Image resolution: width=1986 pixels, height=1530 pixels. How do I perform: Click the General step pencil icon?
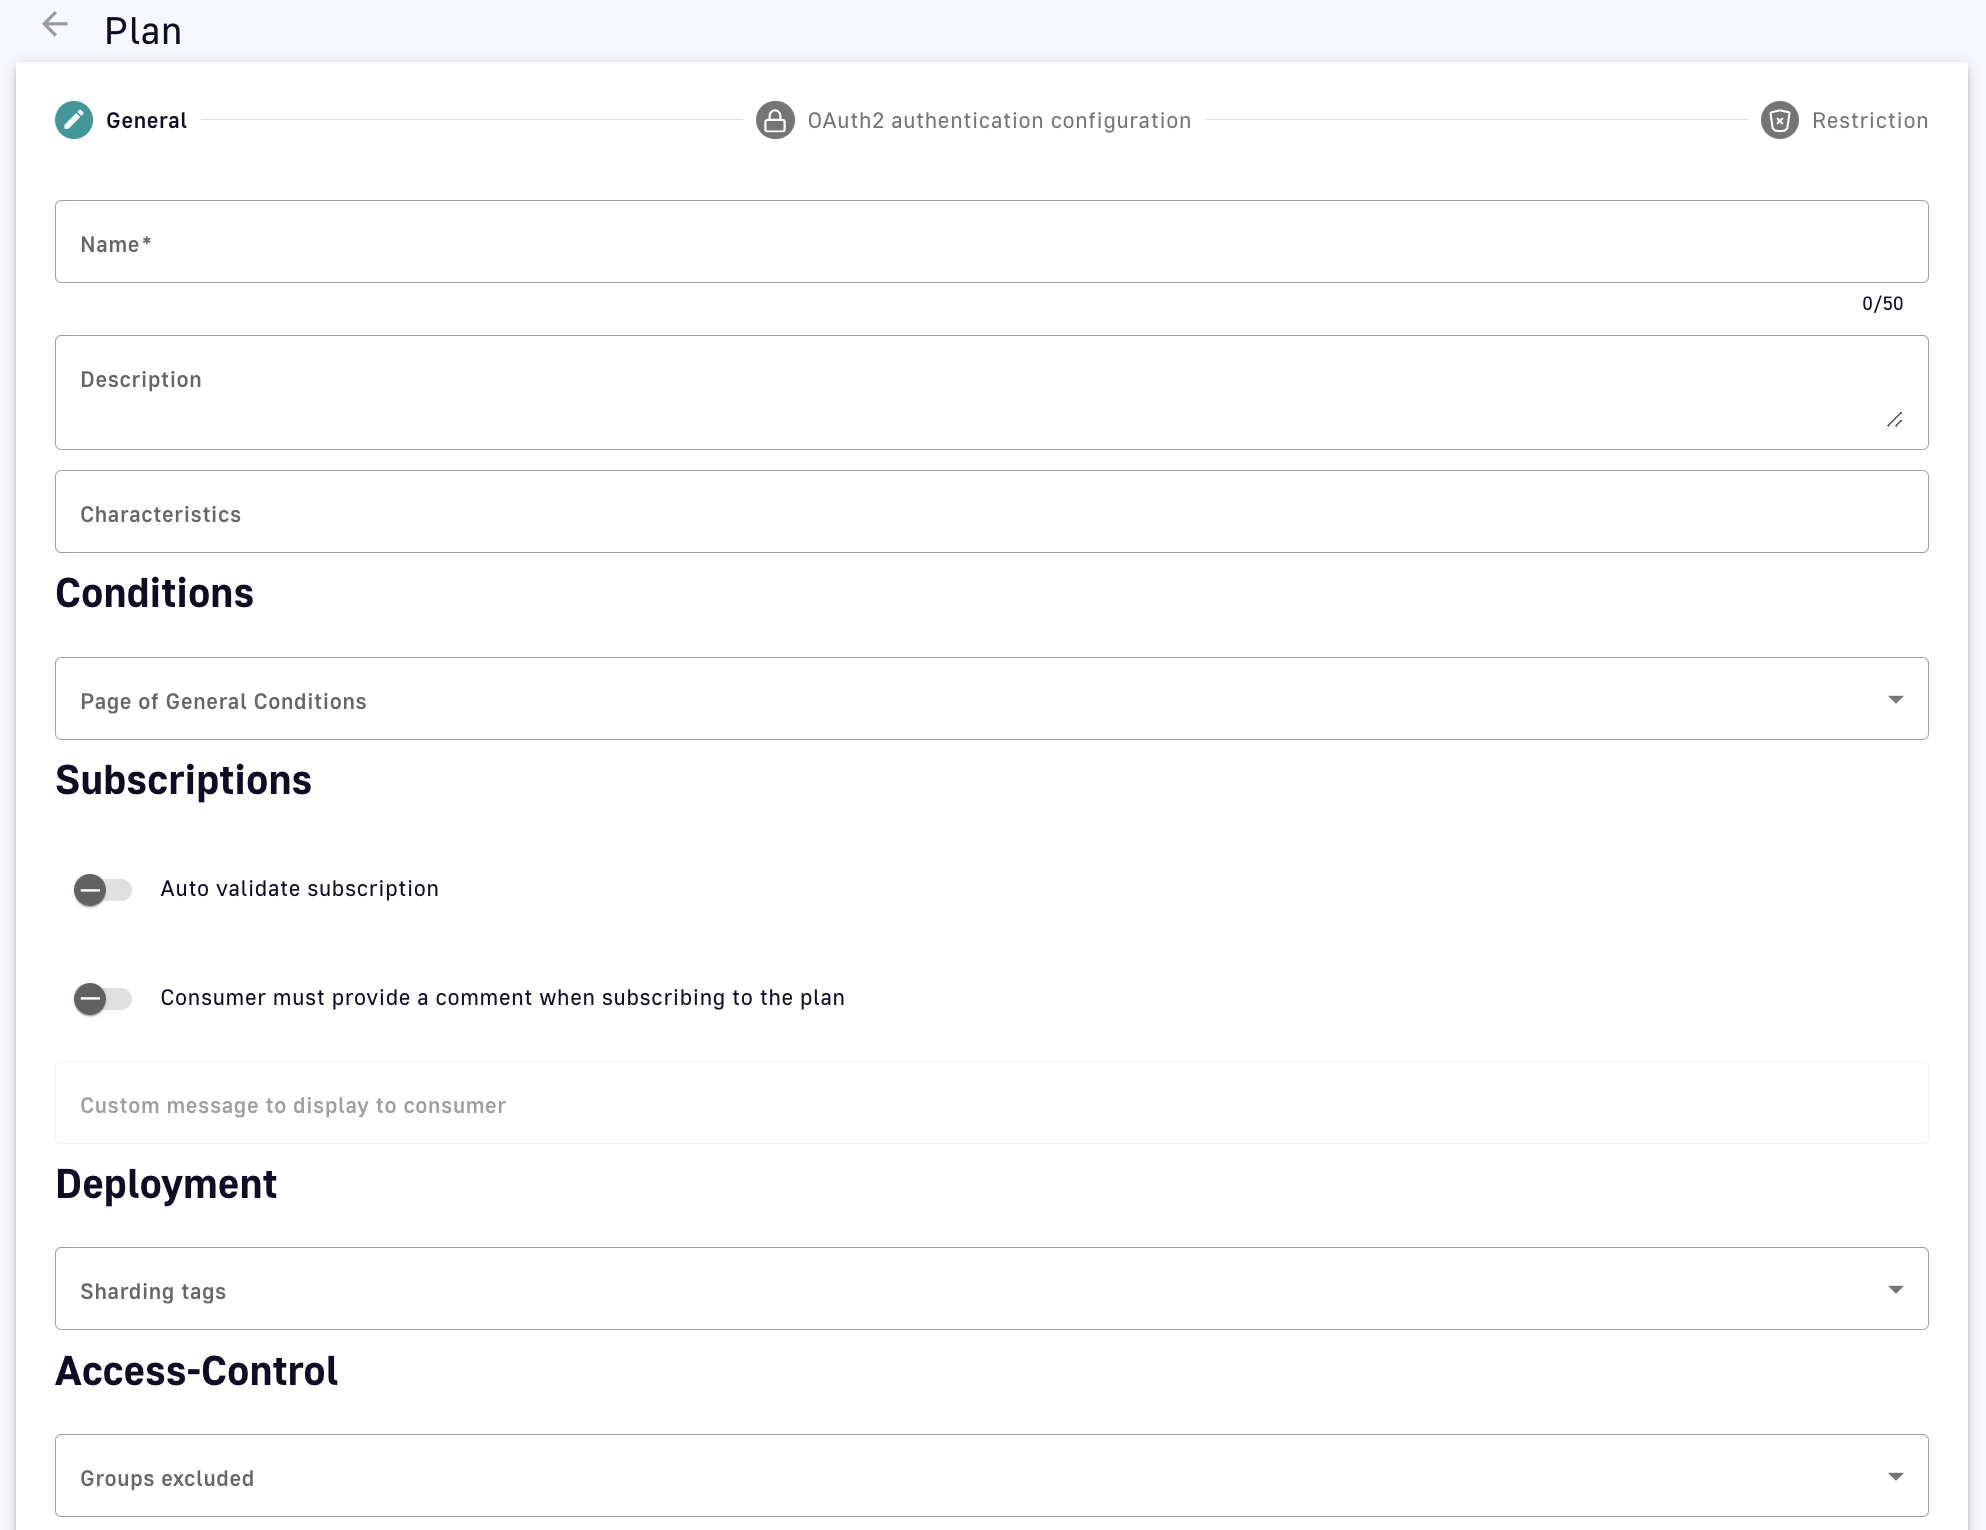(74, 121)
